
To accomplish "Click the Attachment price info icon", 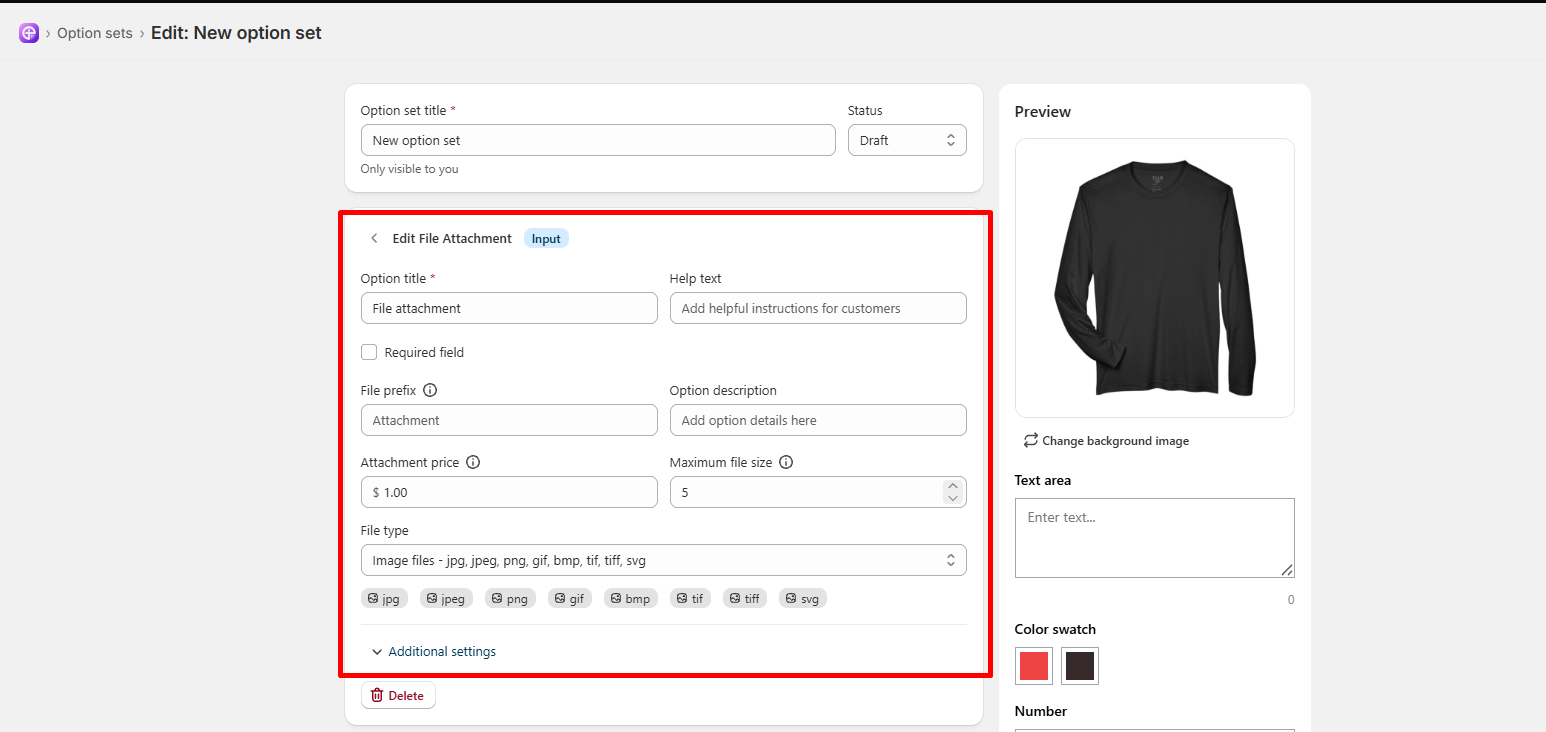I will 473,463.
